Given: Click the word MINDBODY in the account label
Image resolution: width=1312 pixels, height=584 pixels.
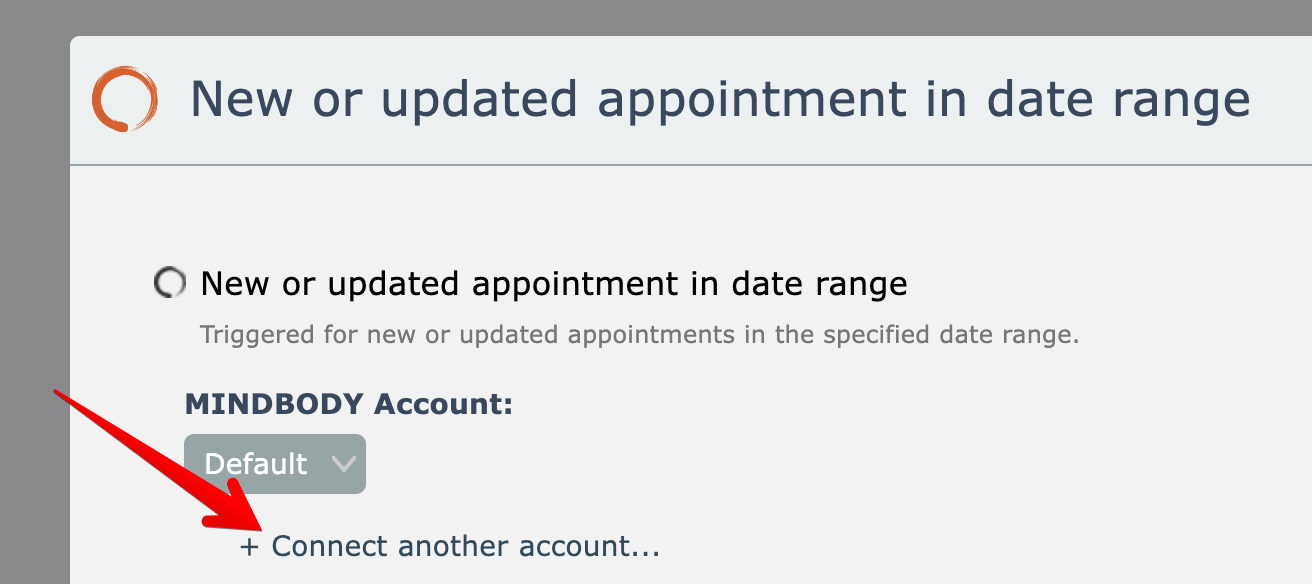Looking at the screenshot, I should point(273,404).
